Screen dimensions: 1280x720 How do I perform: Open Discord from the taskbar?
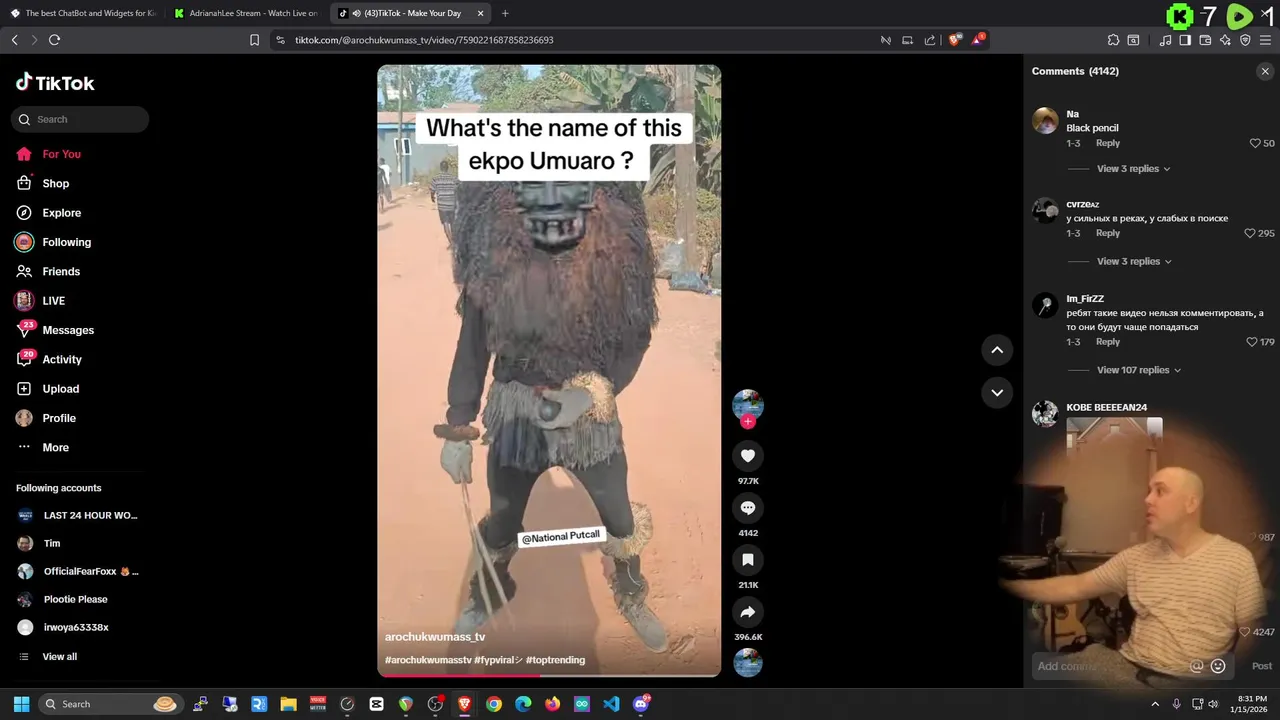pos(641,704)
